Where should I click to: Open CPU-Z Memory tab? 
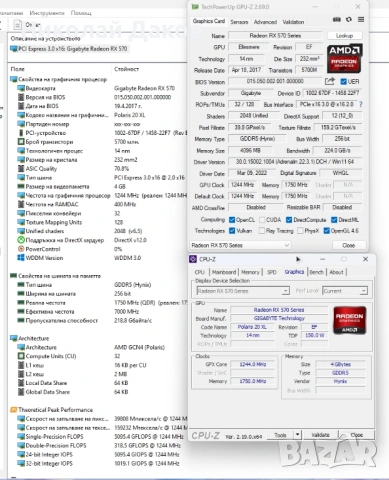coord(250,272)
